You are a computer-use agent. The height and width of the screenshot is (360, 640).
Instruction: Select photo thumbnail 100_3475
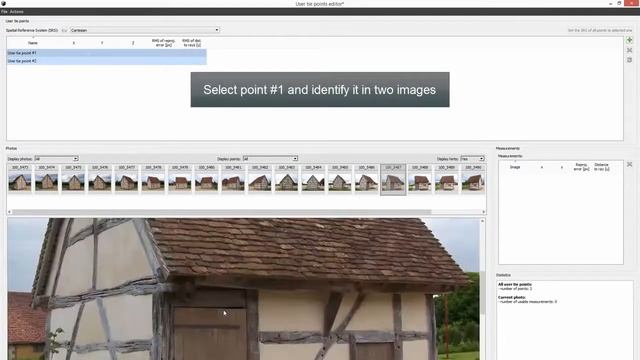pyautogui.click(x=73, y=179)
